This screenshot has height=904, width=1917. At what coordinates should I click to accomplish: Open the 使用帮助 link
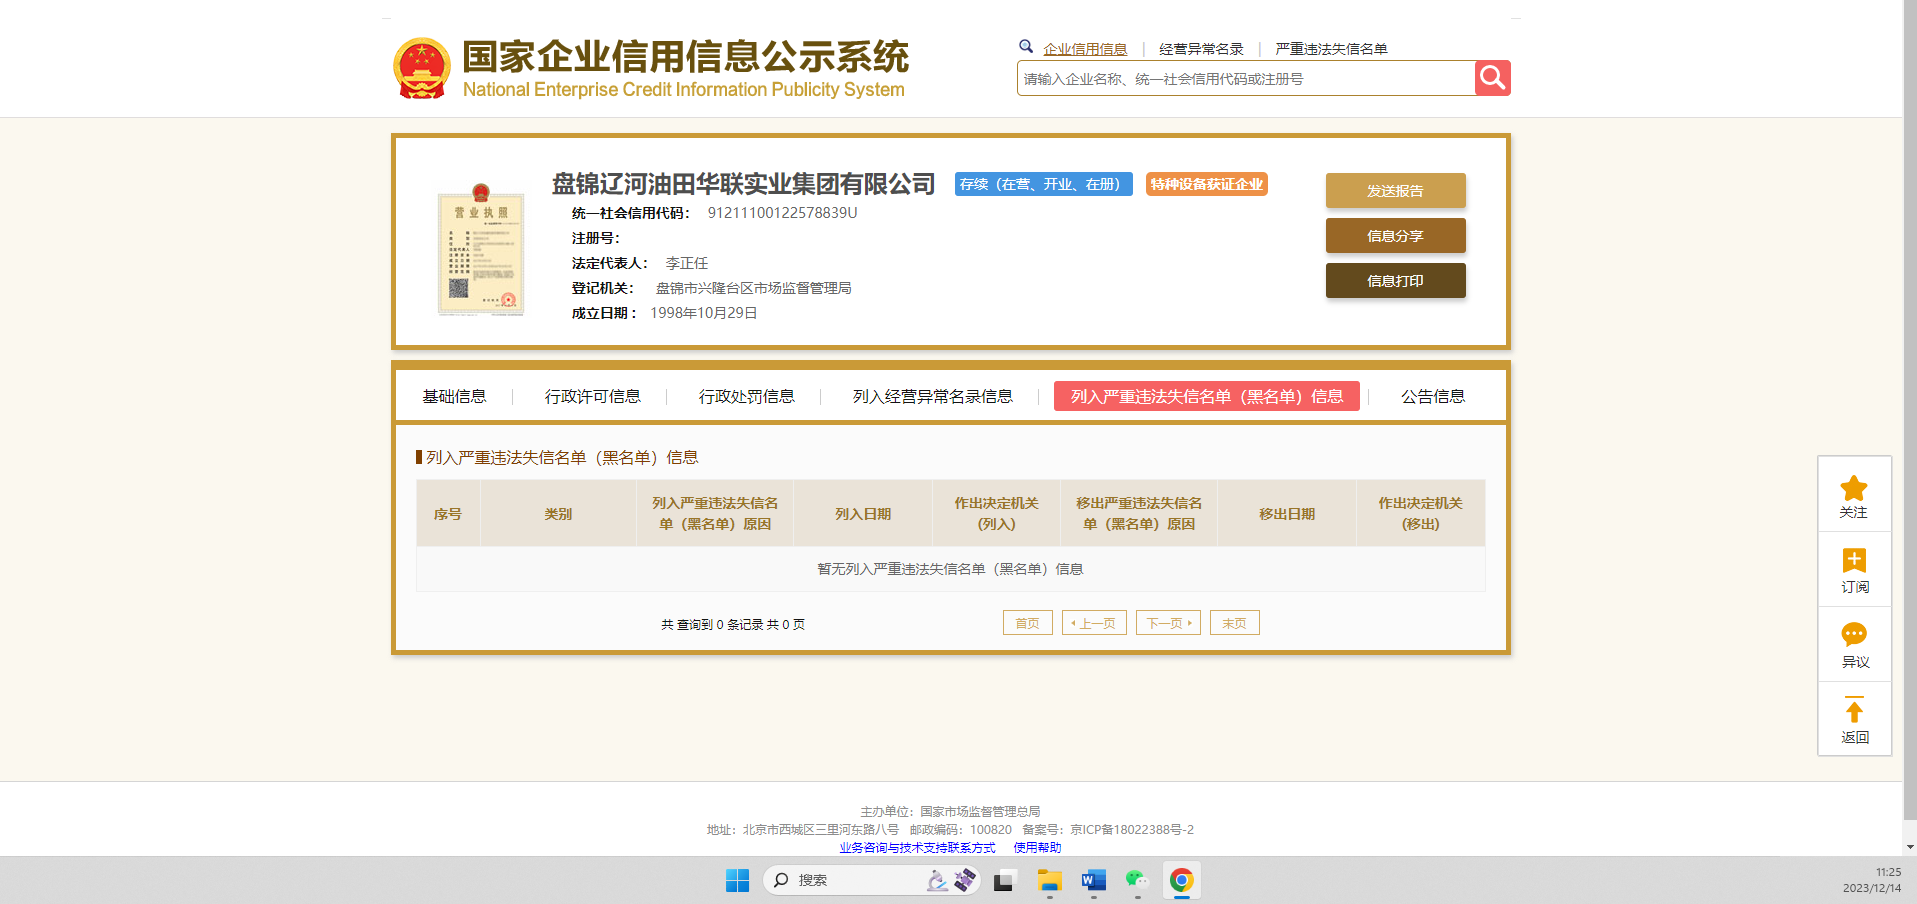pyautogui.click(x=1037, y=848)
